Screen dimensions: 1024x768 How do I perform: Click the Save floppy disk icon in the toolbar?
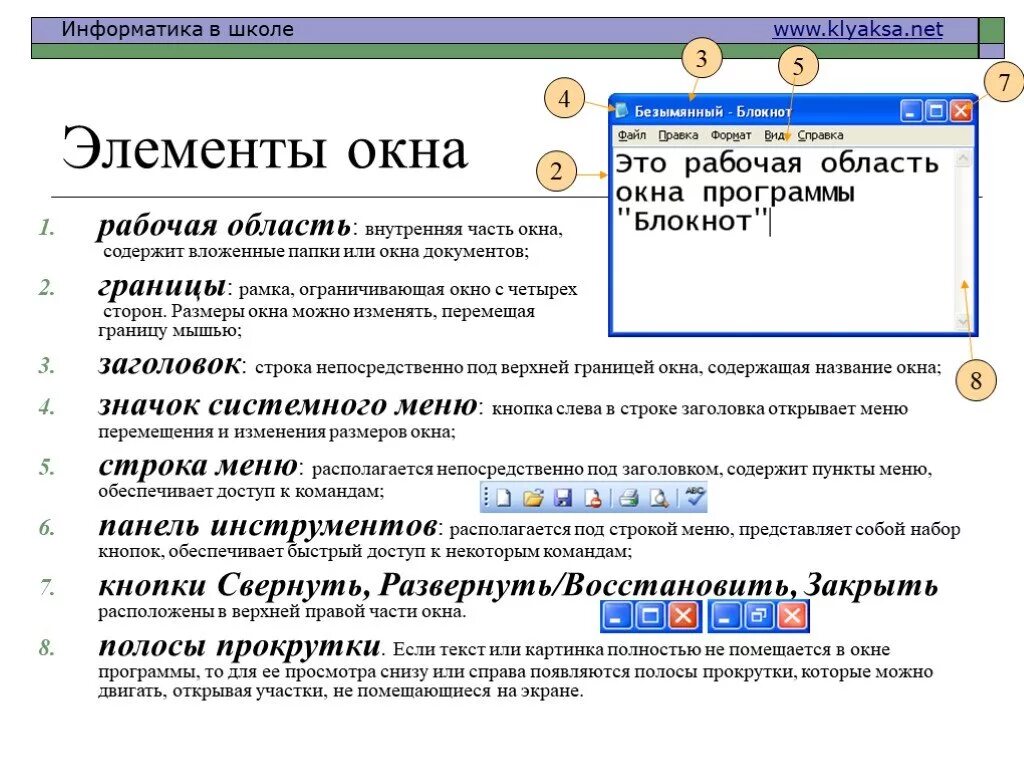click(x=562, y=498)
